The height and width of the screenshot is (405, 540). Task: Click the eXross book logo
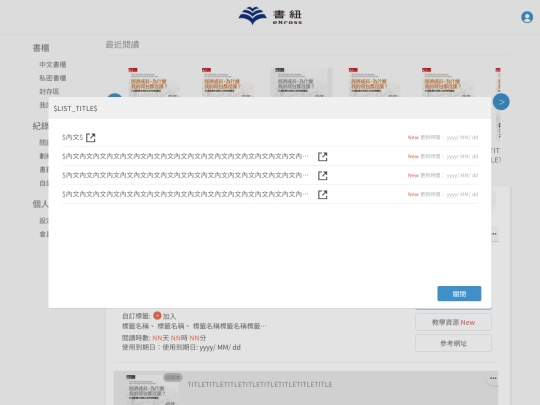[x=270, y=16]
